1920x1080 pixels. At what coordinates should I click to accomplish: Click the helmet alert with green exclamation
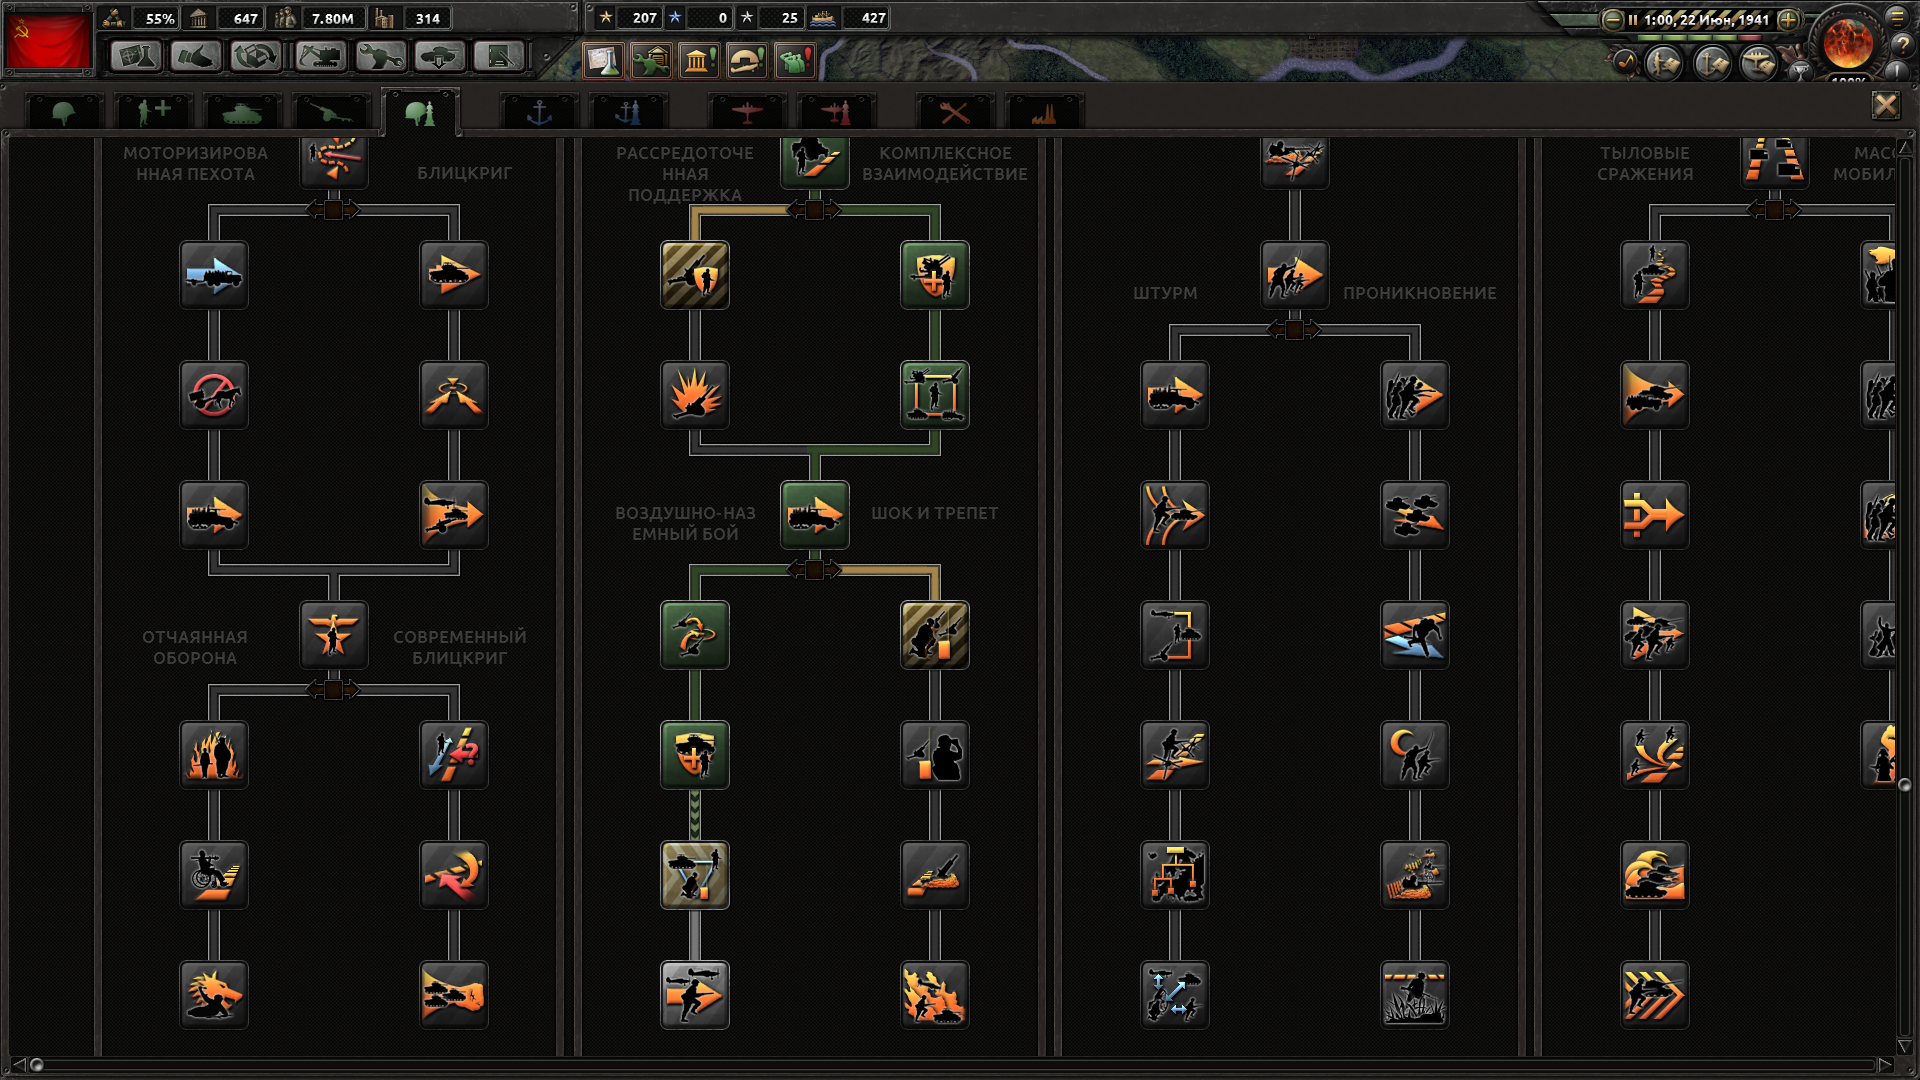coord(747,61)
